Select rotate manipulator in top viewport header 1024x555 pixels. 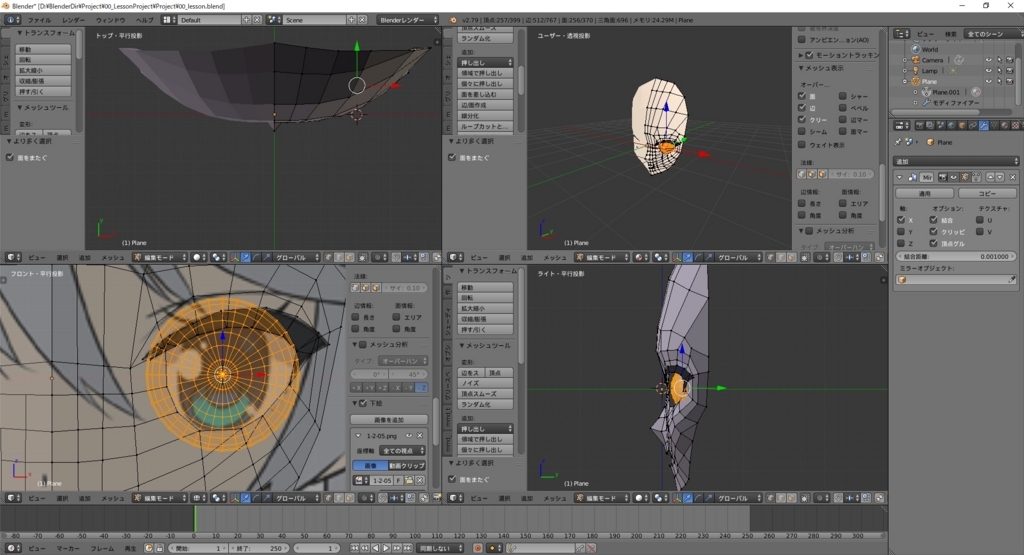click(257, 257)
